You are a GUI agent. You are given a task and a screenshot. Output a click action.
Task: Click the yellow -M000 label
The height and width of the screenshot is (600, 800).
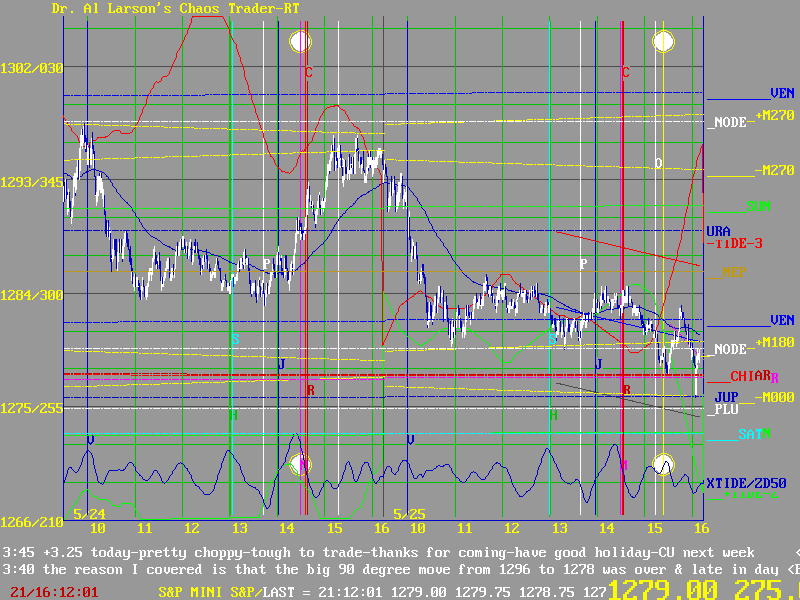coord(774,396)
